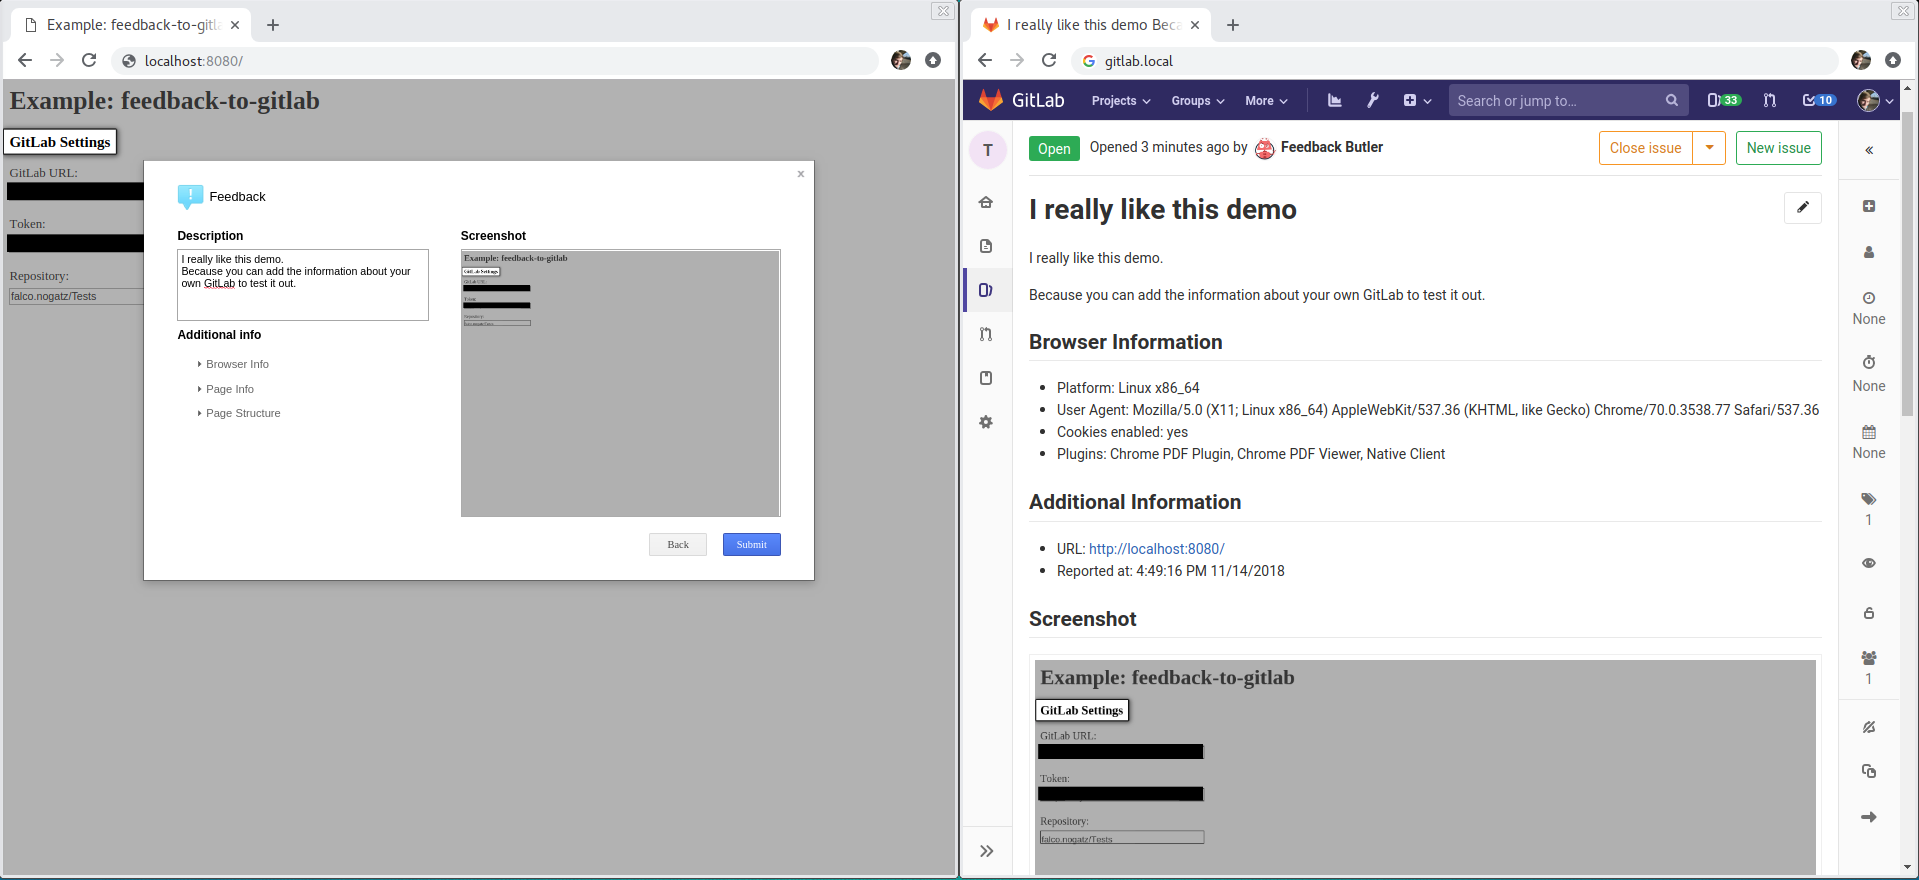
Task: Click search magnifier icon in GitLab
Action: pyautogui.click(x=1671, y=100)
